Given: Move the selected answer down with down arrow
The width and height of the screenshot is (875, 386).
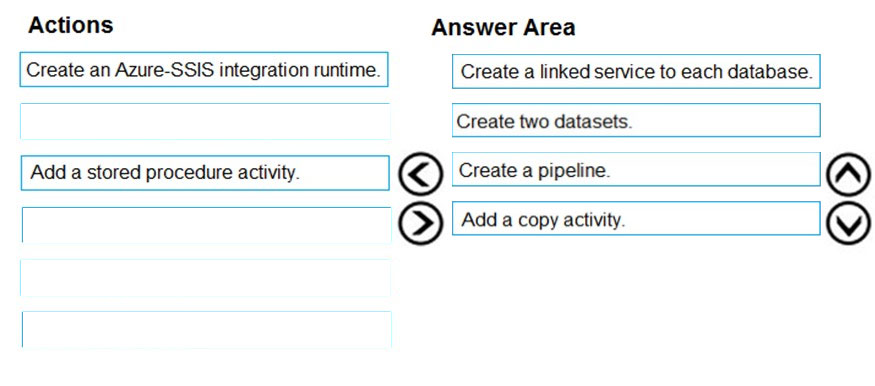Looking at the screenshot, I should tap(848, 223).
